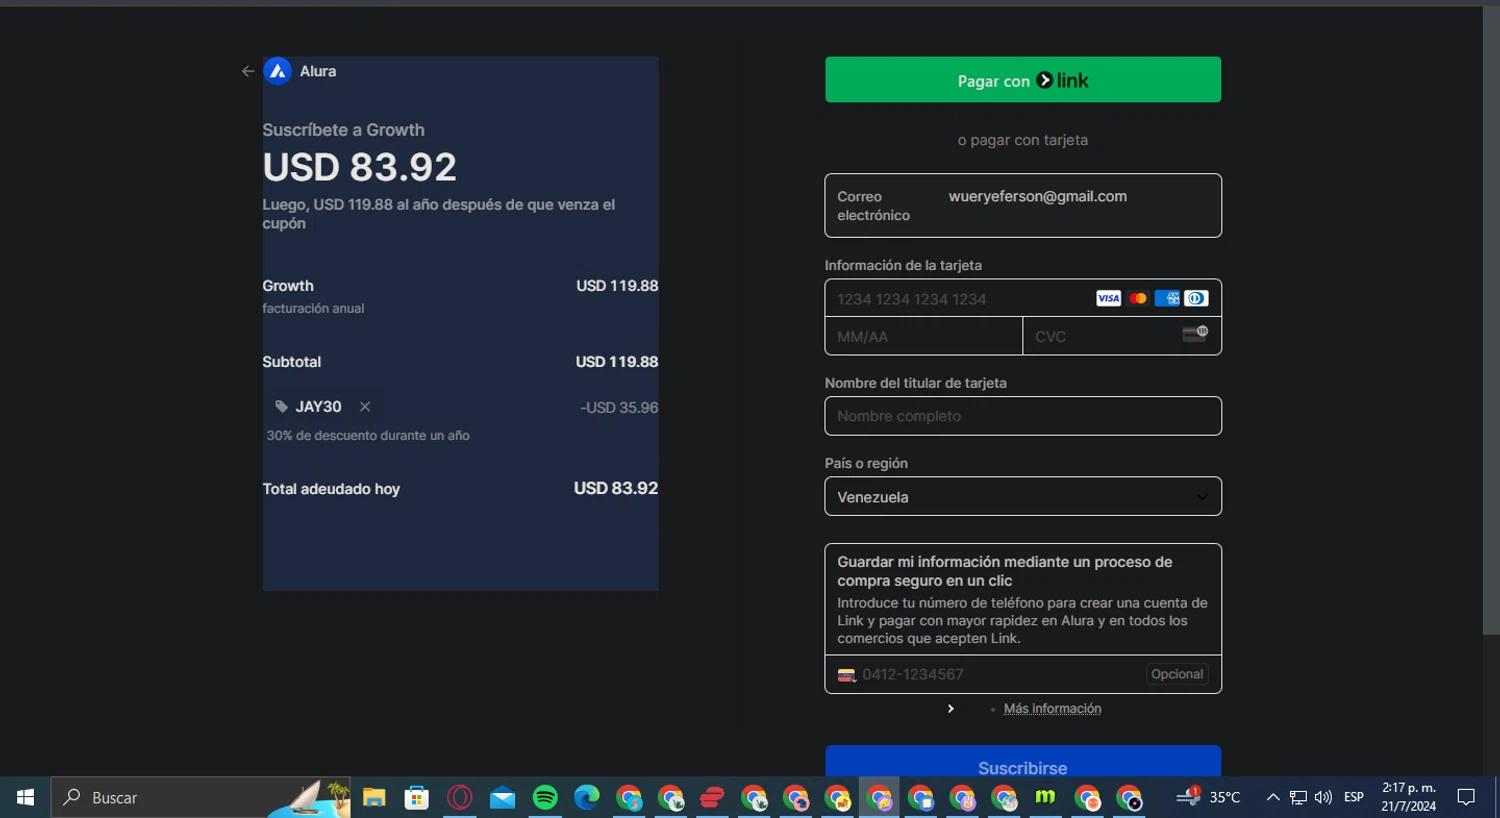This screenshot has height=818, width=1500.
Task: Click the phone number field 0412-1234567
Action: point(1023,675)
